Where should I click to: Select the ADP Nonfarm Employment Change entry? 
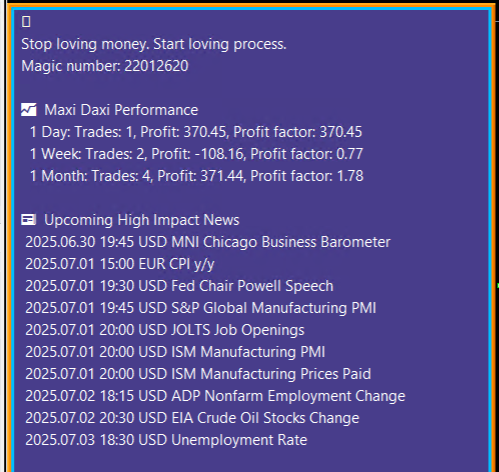215,396
